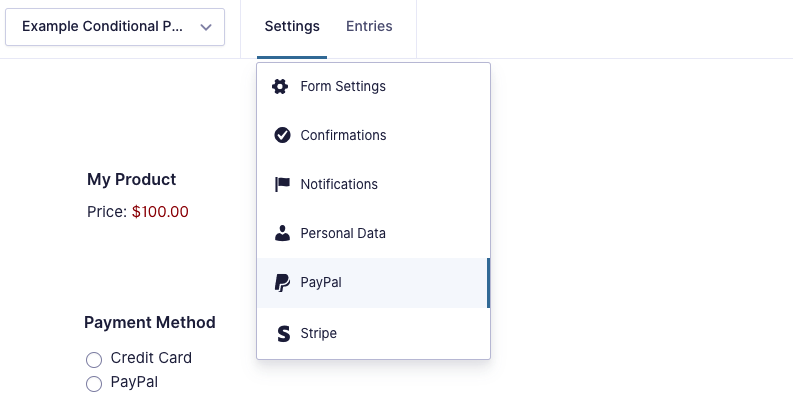Click the My Product field heading
Viewport: 793px width, 411px height.
pyautogui.click(x=131, y=179)
